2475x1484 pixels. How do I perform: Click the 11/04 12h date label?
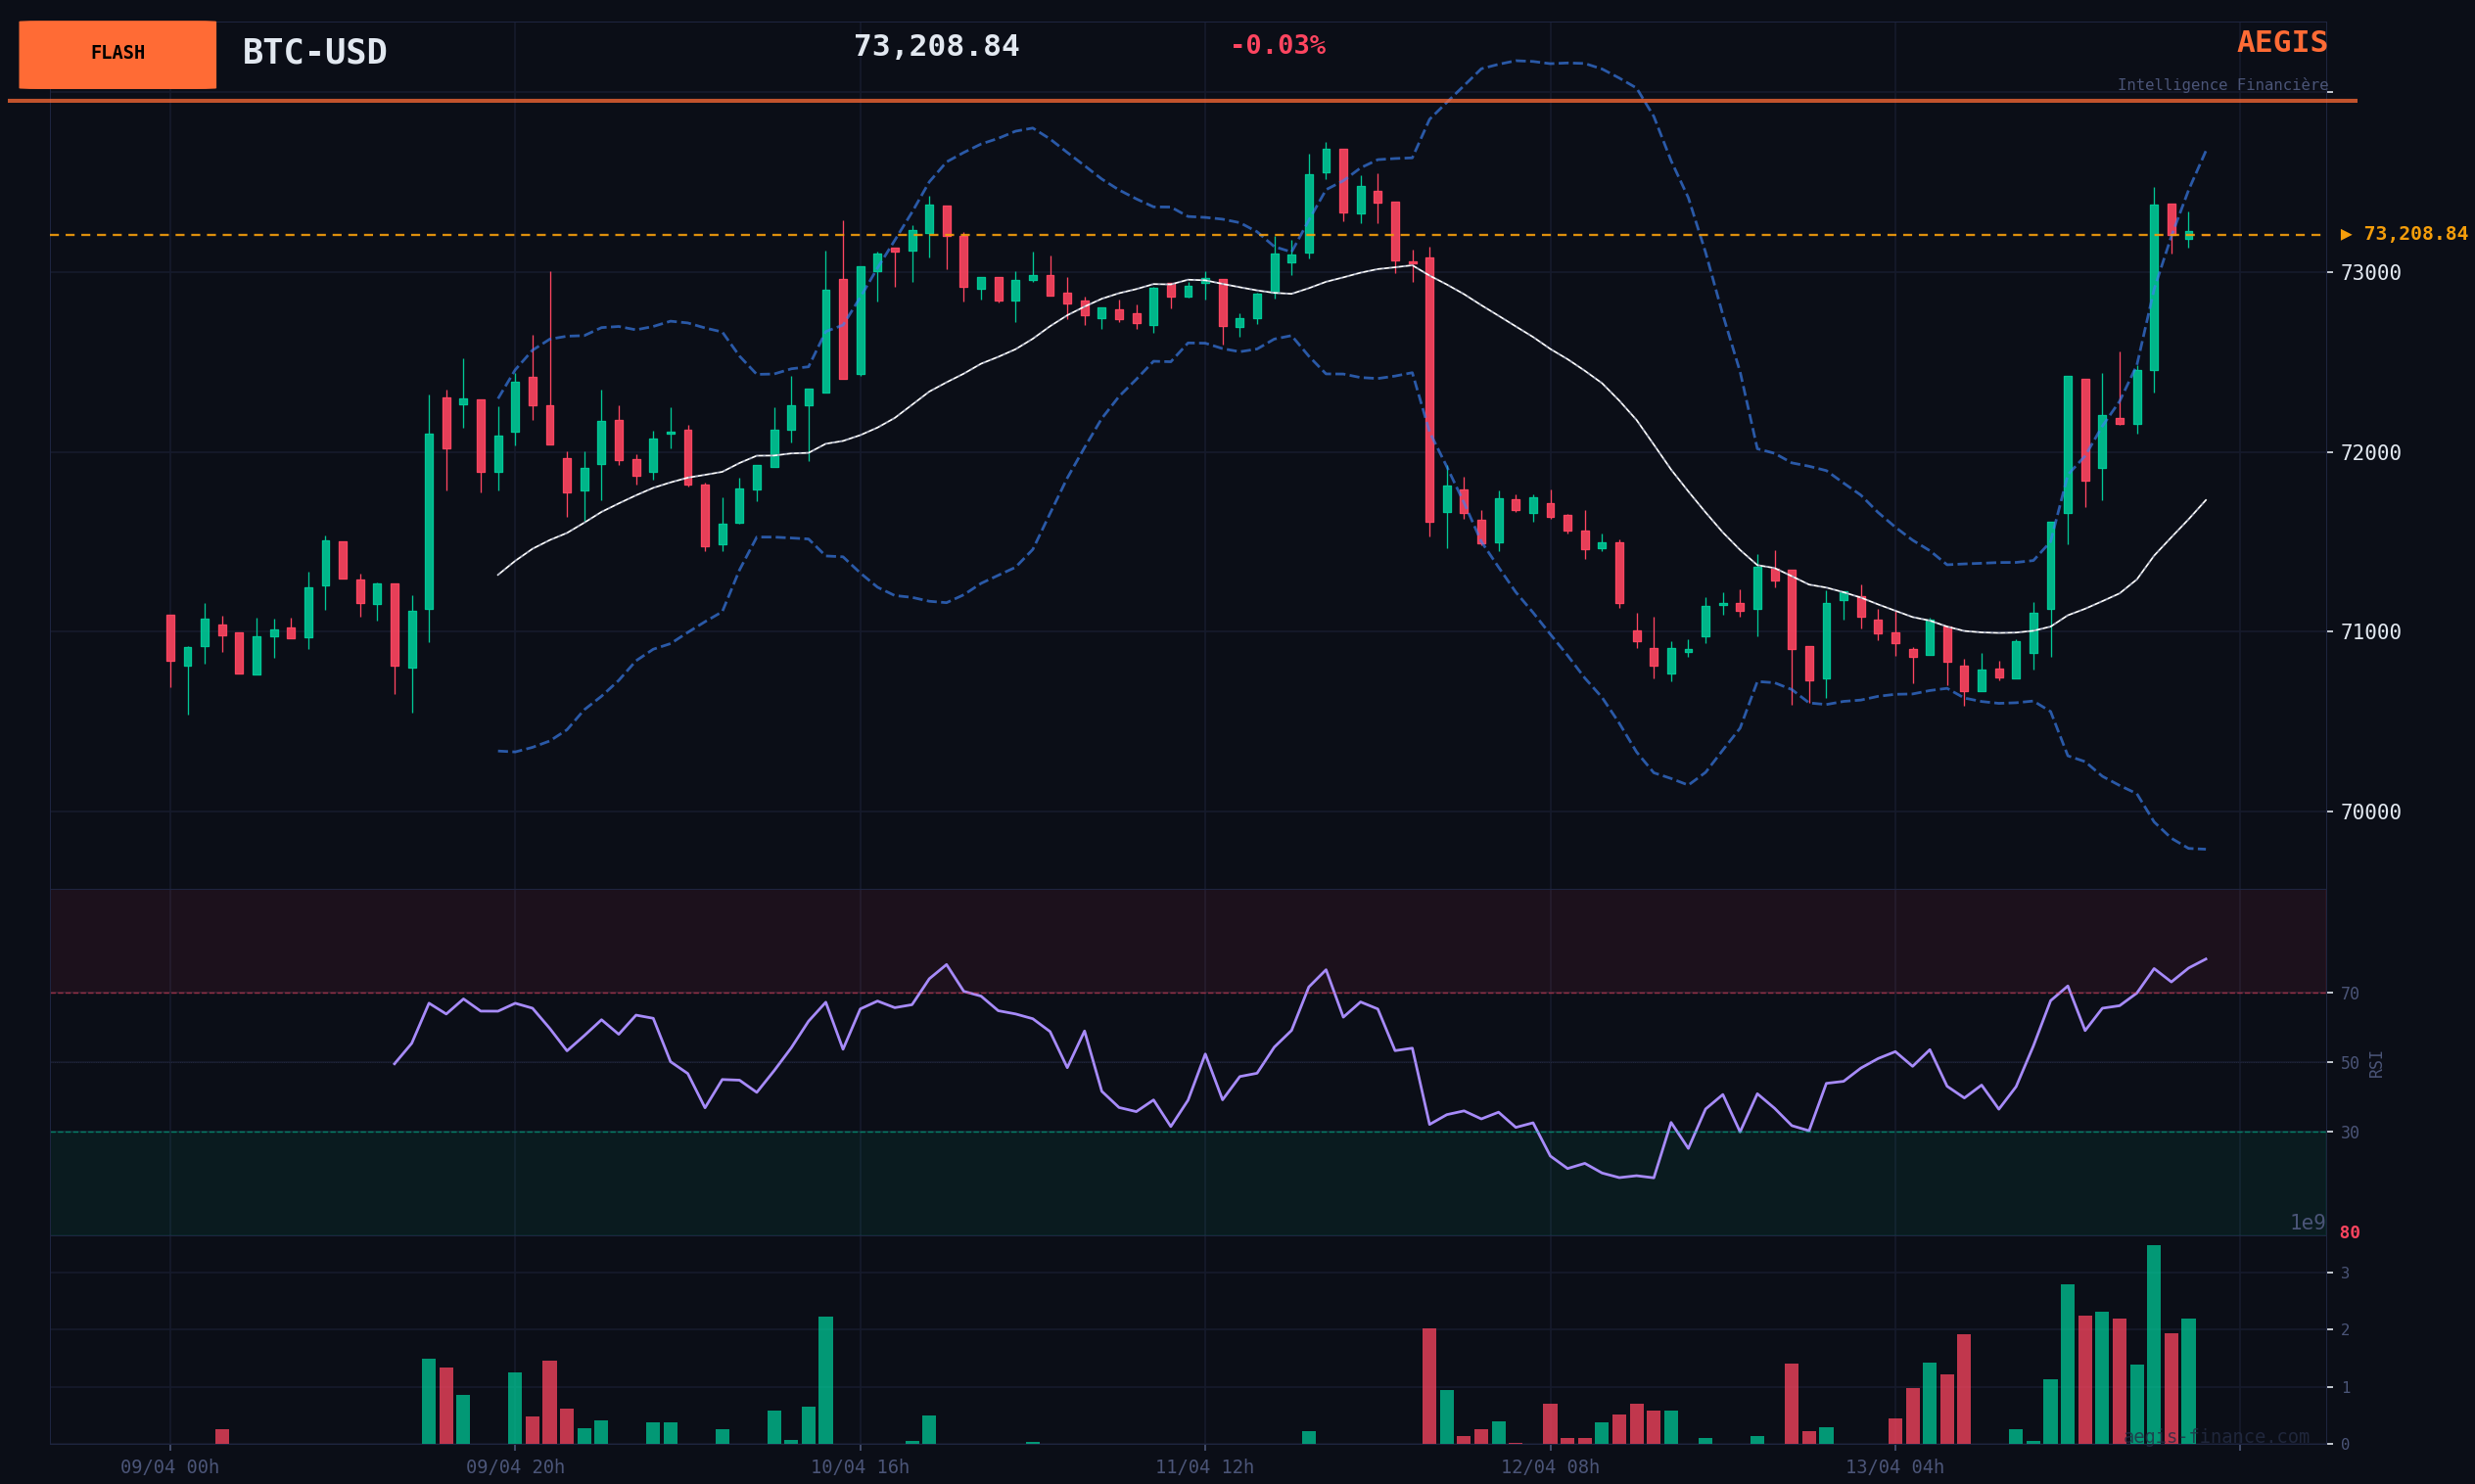click(1204, 1467)
